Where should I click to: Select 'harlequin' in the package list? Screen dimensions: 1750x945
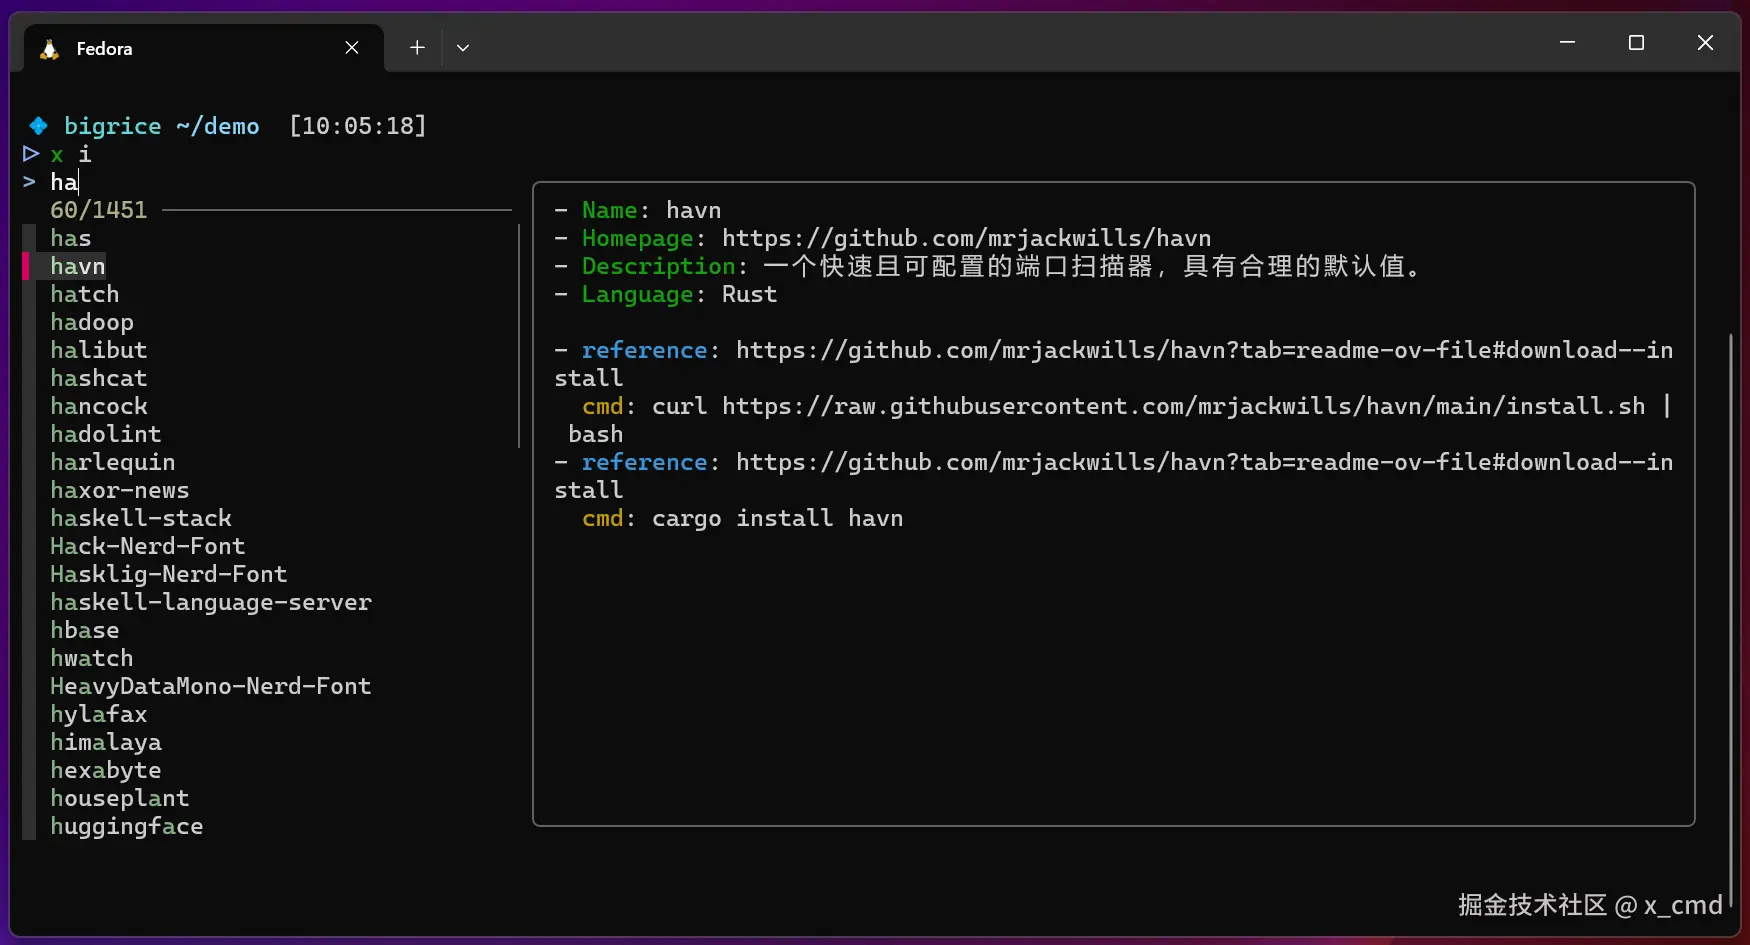(113, 462)
